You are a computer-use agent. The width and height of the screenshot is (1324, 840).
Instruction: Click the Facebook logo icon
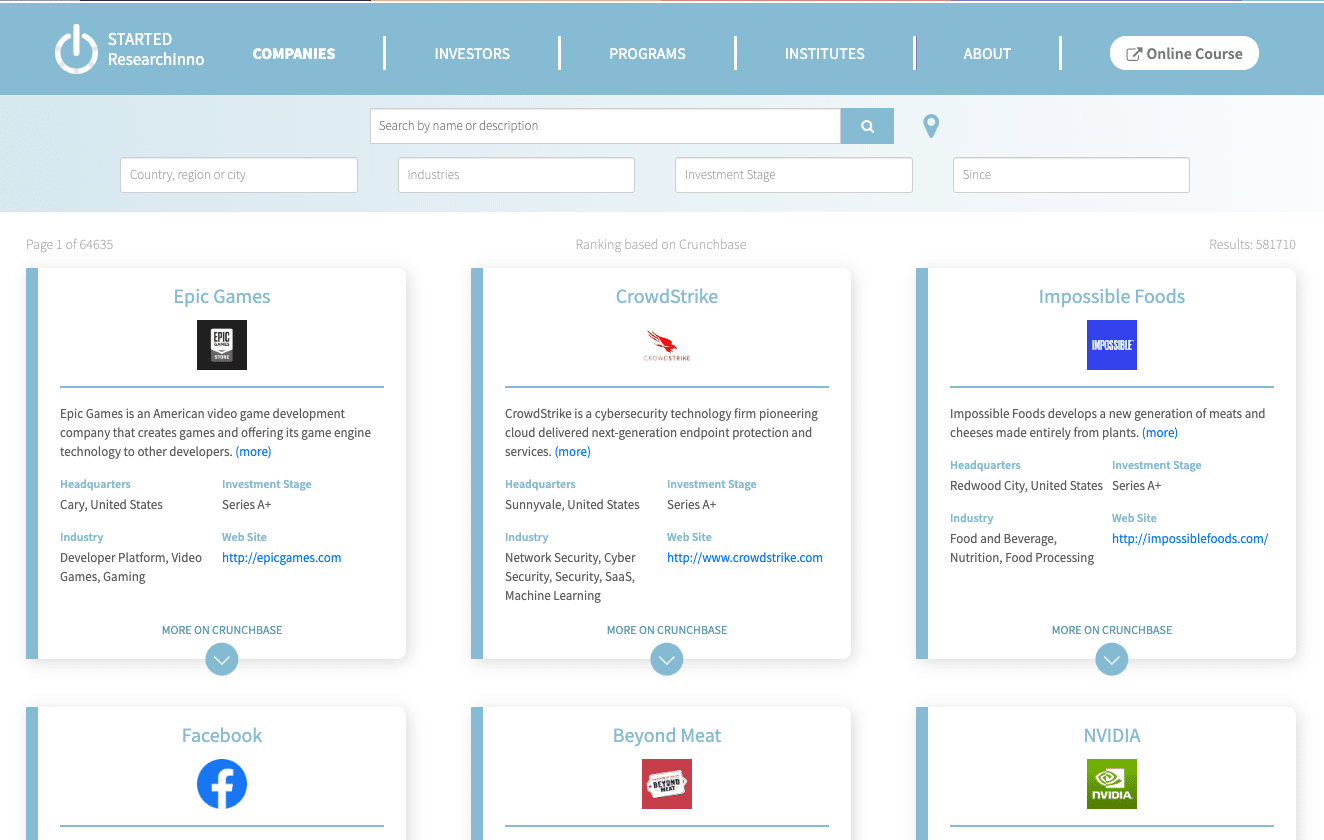pyautogui.click(x=222, y=784)
